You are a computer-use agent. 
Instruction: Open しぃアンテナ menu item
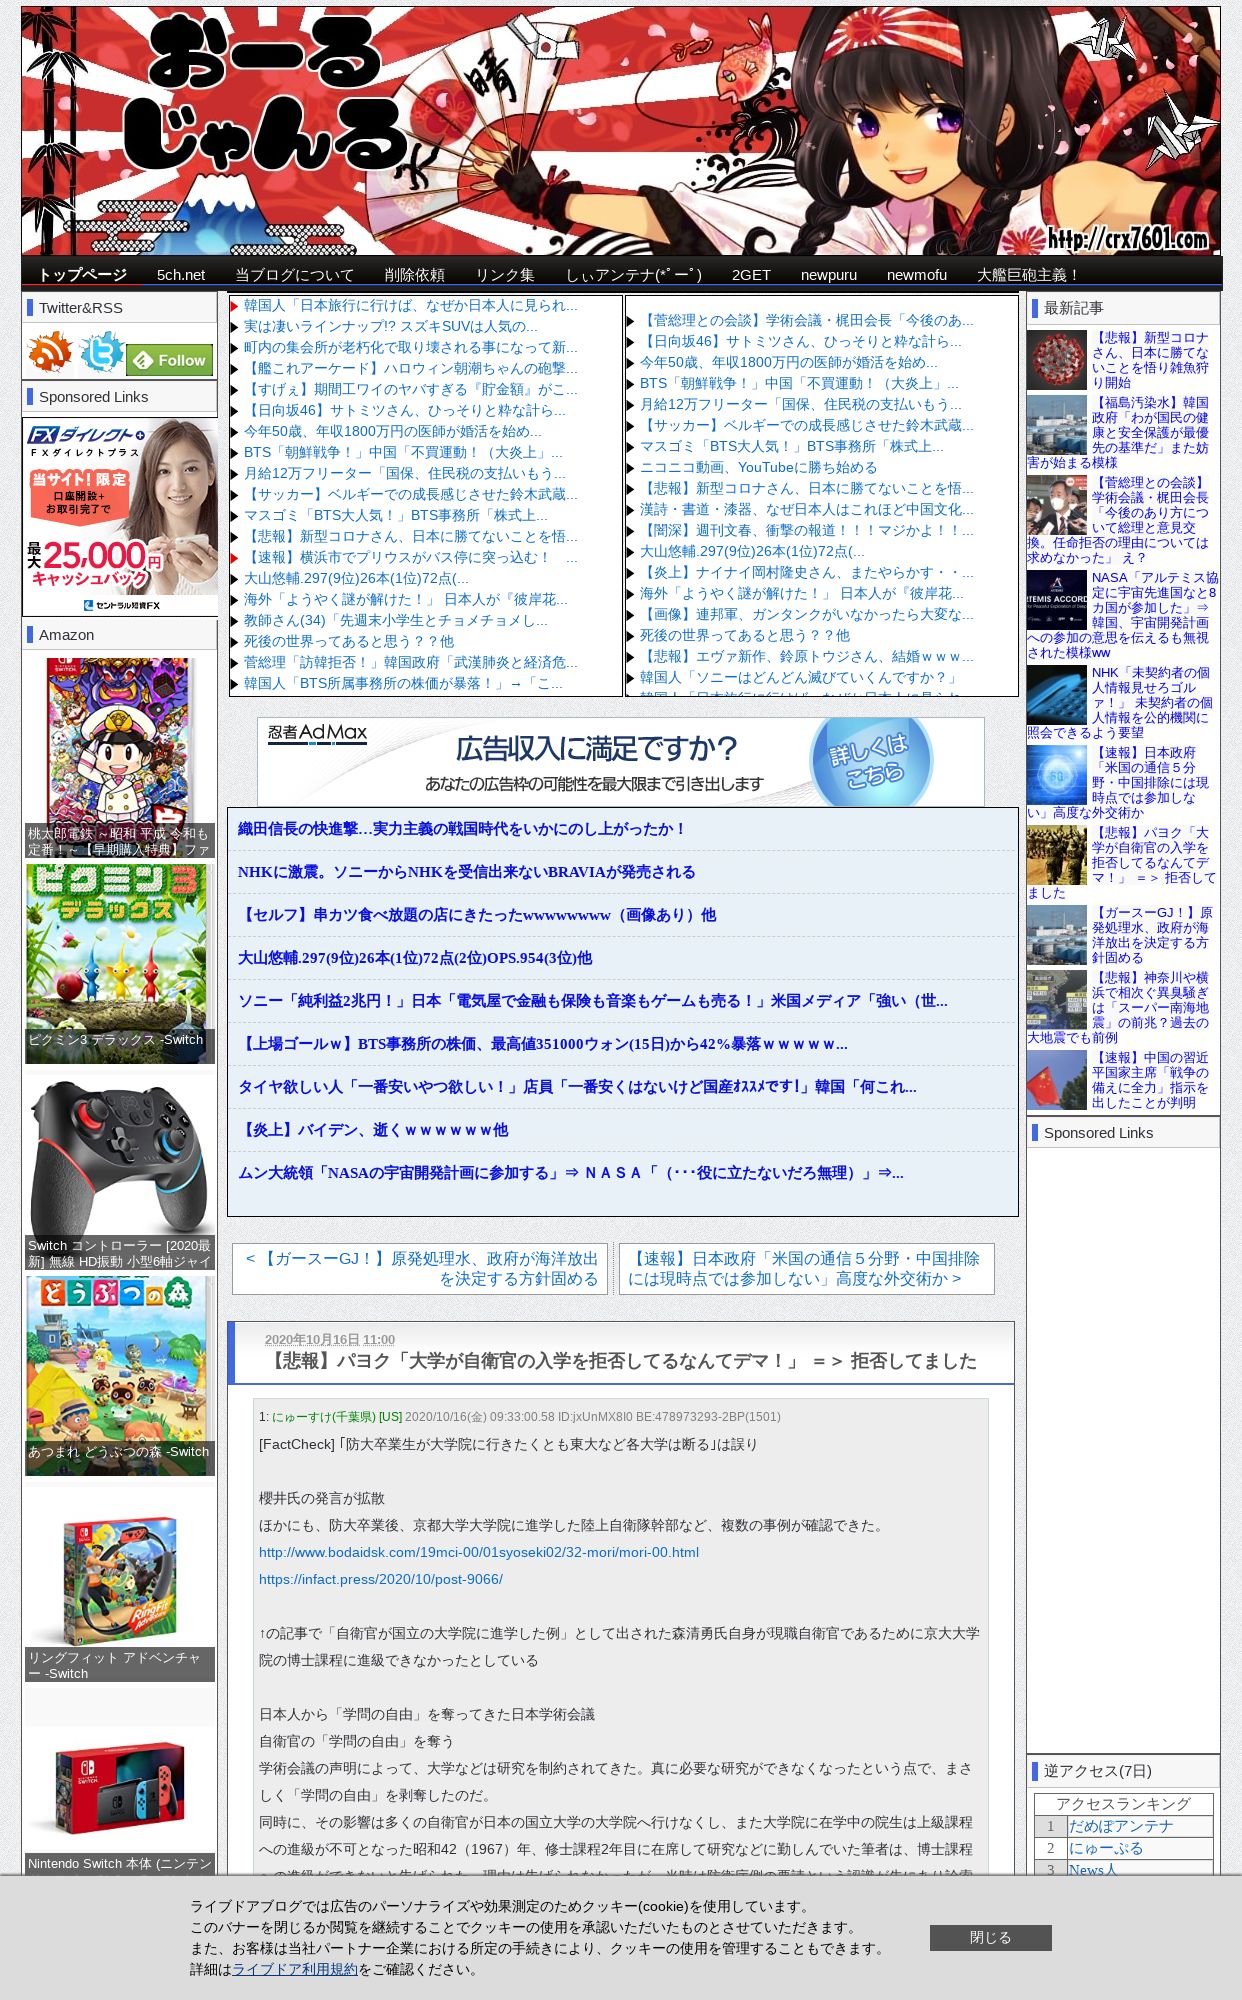pyautogui.click(x=634, y=275)
